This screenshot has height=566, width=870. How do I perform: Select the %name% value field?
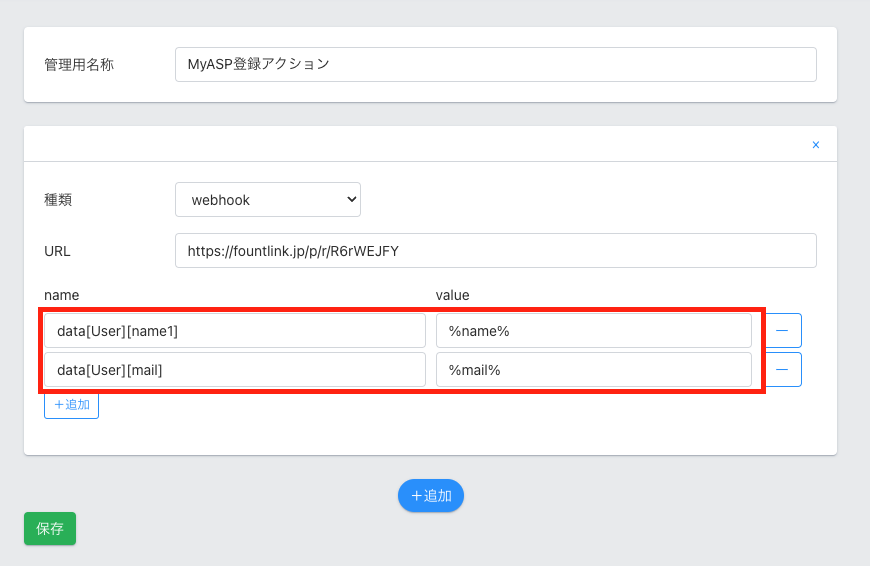pyautogui.click(x=593, y=331)
